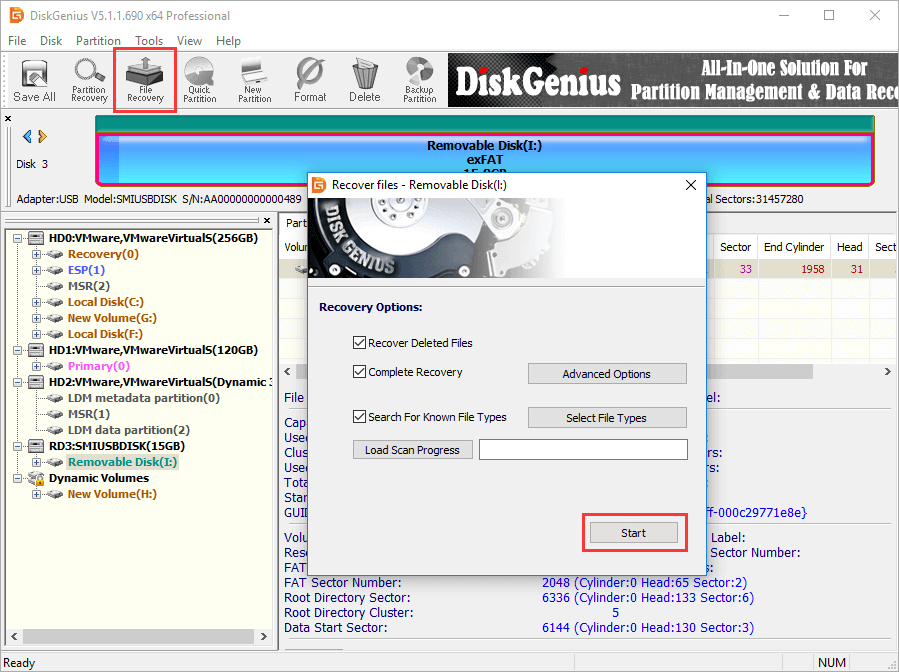Open the Tools menu
The image size is (899, 672).
coord(149,41)
